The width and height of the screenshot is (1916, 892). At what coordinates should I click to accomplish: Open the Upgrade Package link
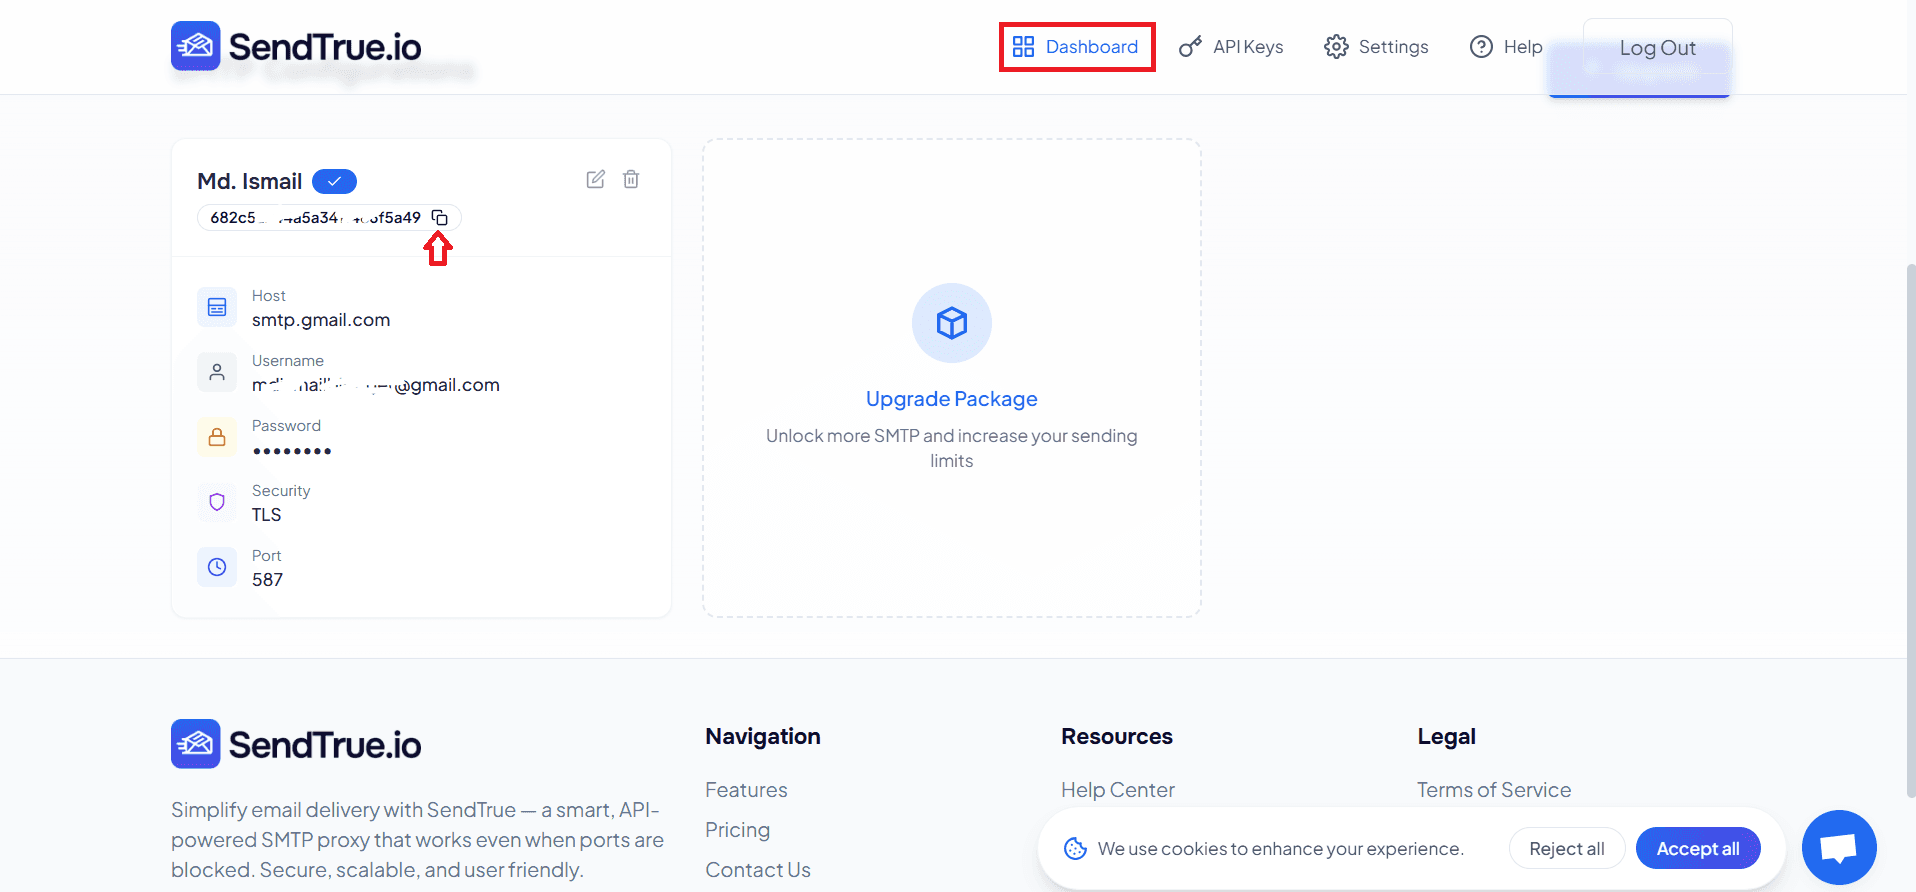[x=952, y=399]
